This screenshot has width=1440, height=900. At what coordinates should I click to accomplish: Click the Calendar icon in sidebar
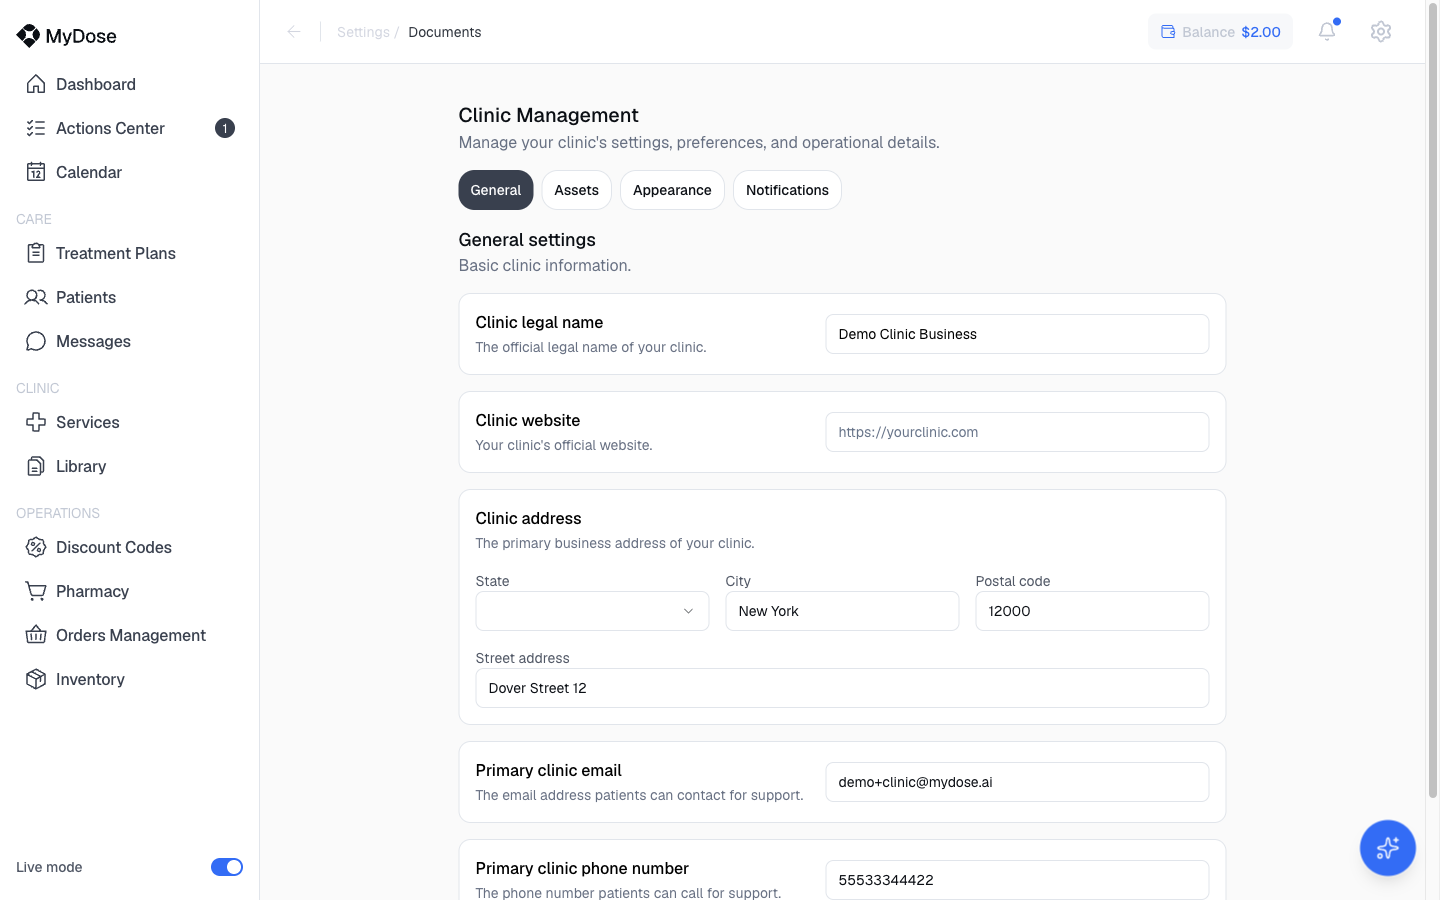(36, 172)
